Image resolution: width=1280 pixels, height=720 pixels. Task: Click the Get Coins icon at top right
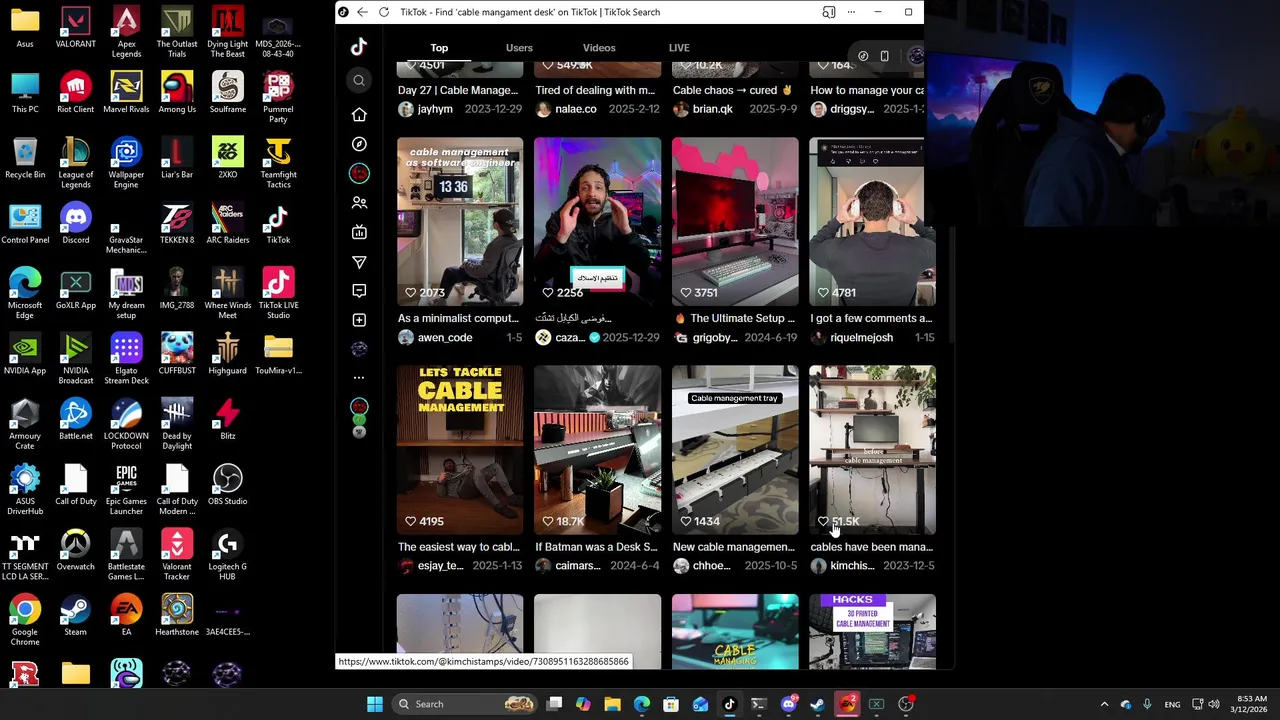[863, 56]
